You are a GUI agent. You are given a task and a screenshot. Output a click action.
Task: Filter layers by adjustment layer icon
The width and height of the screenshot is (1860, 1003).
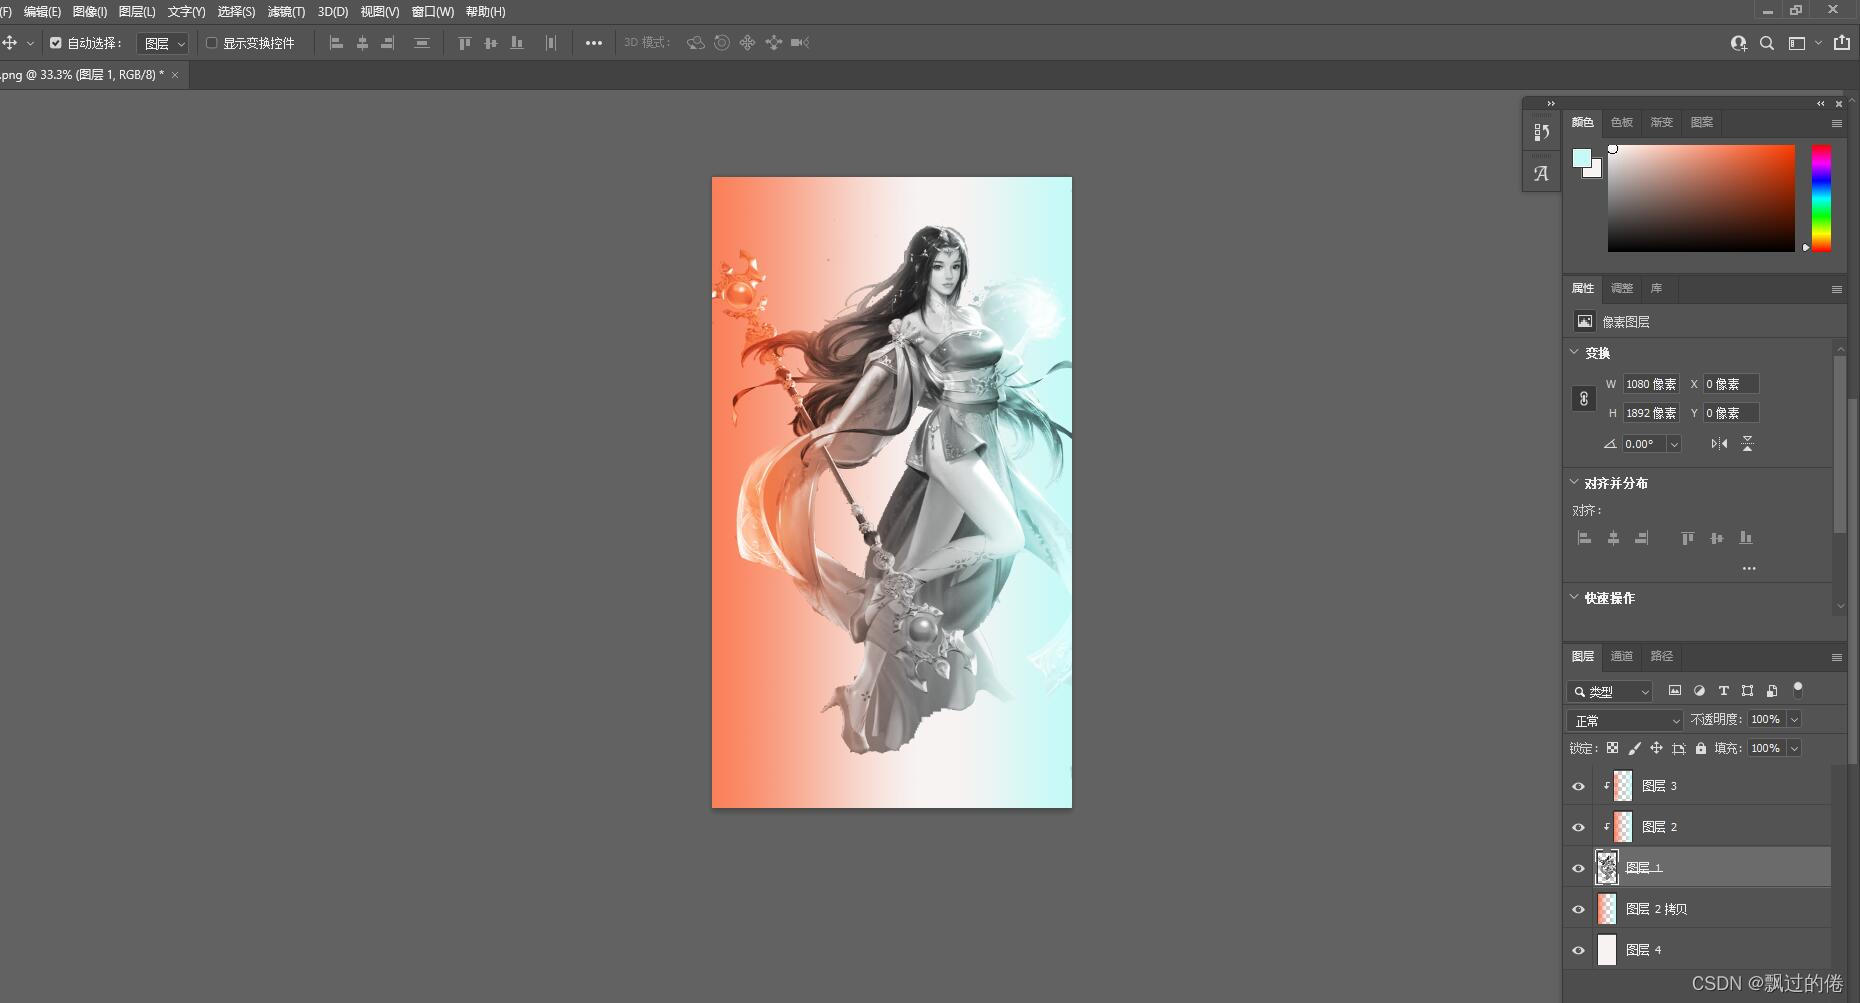pyautogui.click(x=1699, y=690)
